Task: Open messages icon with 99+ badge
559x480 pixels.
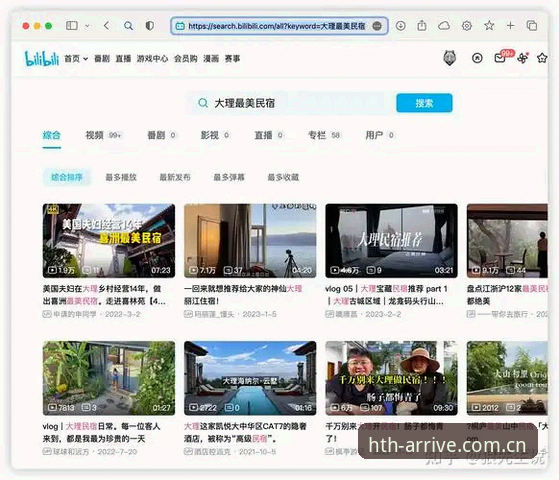Action: pyautogui.click(x=500, y=58)
